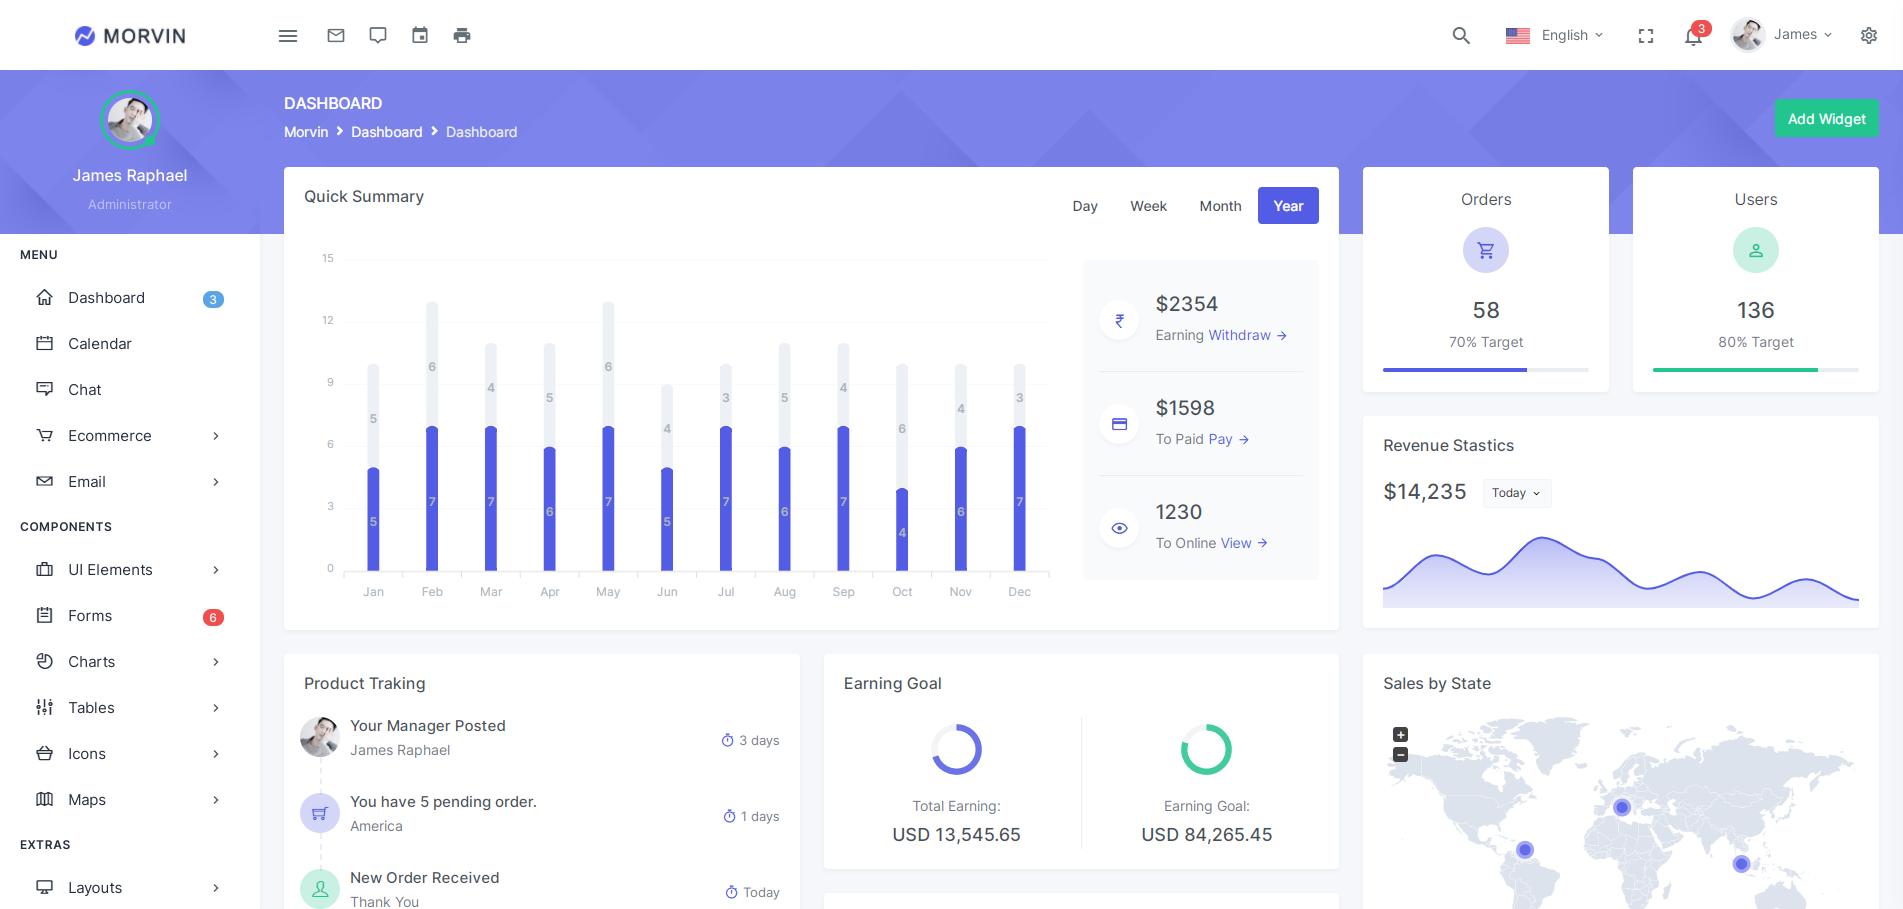Viewport: 1903px width, 909px height.
Task: Click the Dashboard badge showing 3
Action: 213,299
